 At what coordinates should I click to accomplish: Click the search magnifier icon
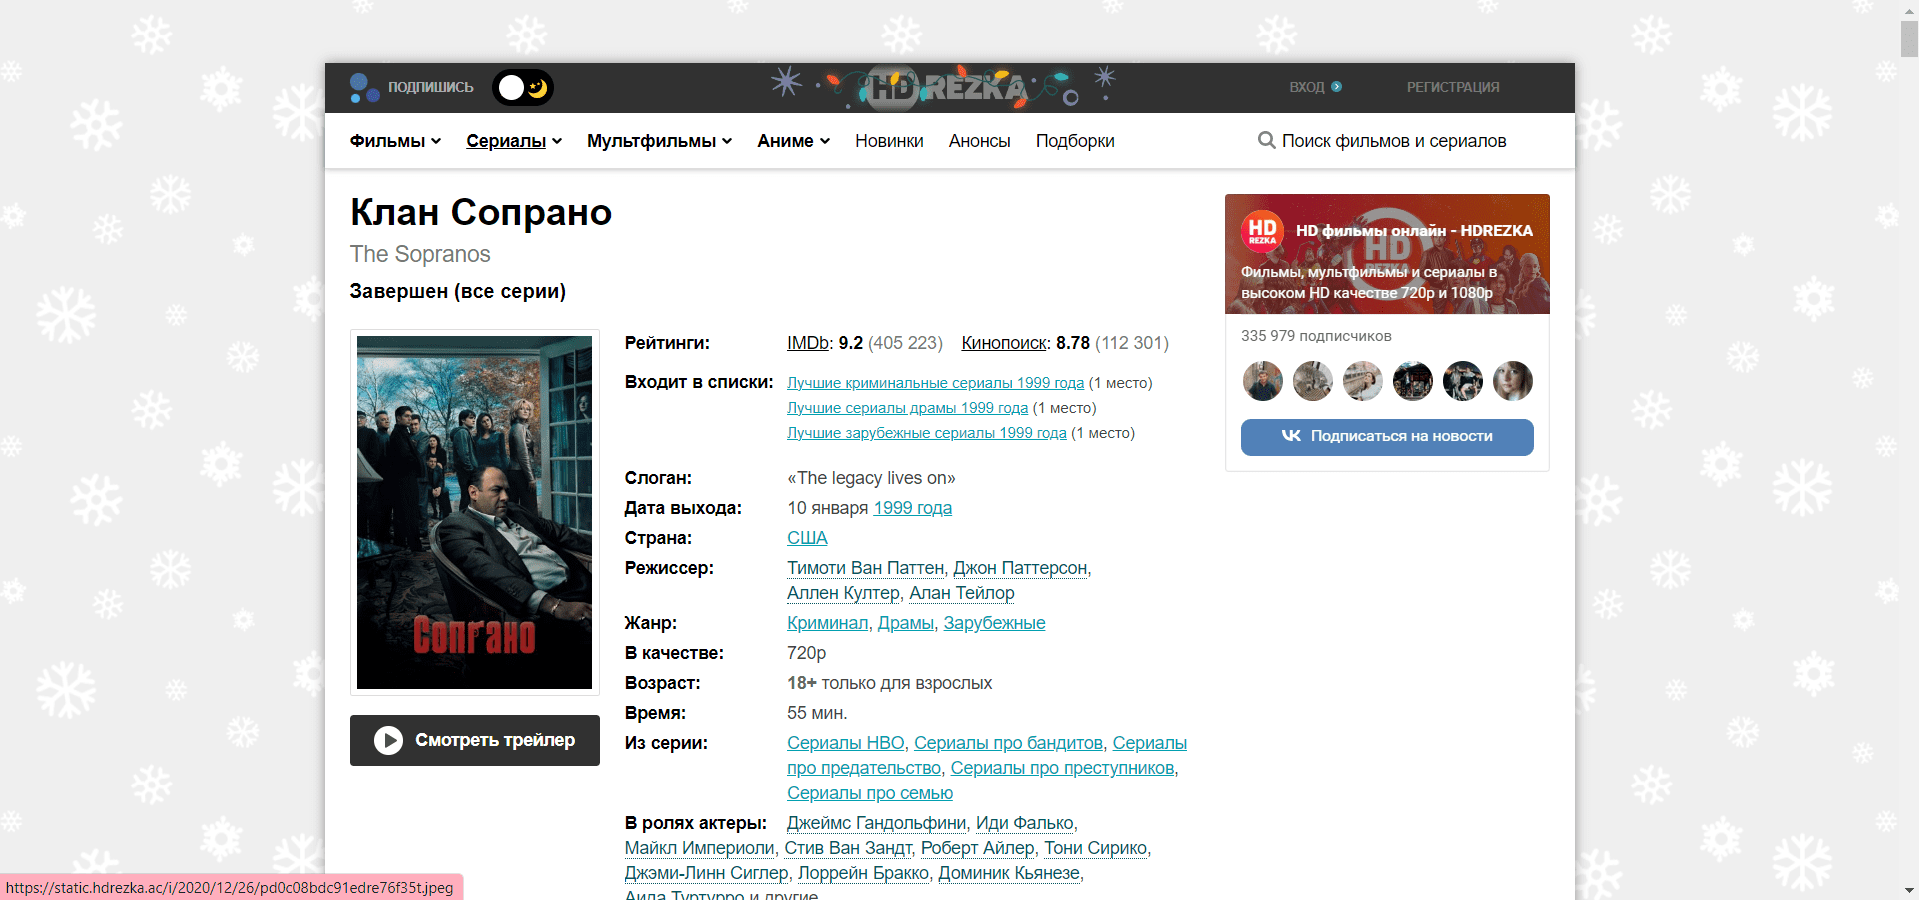pos(1266,140)
